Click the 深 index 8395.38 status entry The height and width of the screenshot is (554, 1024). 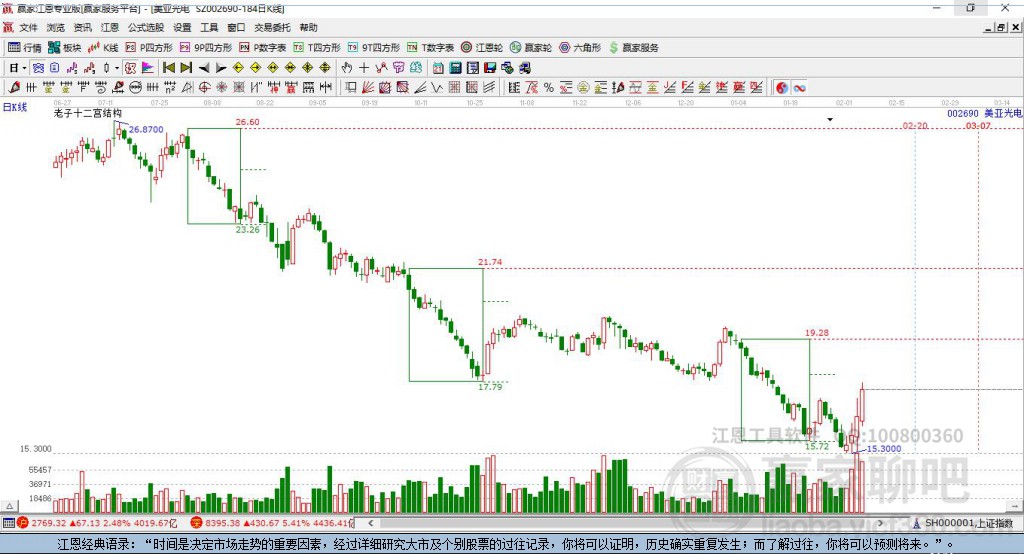pyautogui.click(x=272, y=523)
